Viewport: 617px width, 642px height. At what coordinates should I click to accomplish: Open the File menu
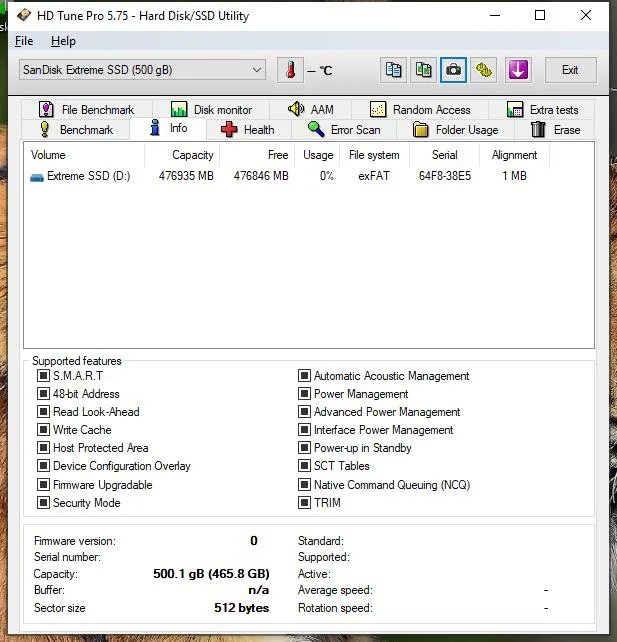point(24,41)
